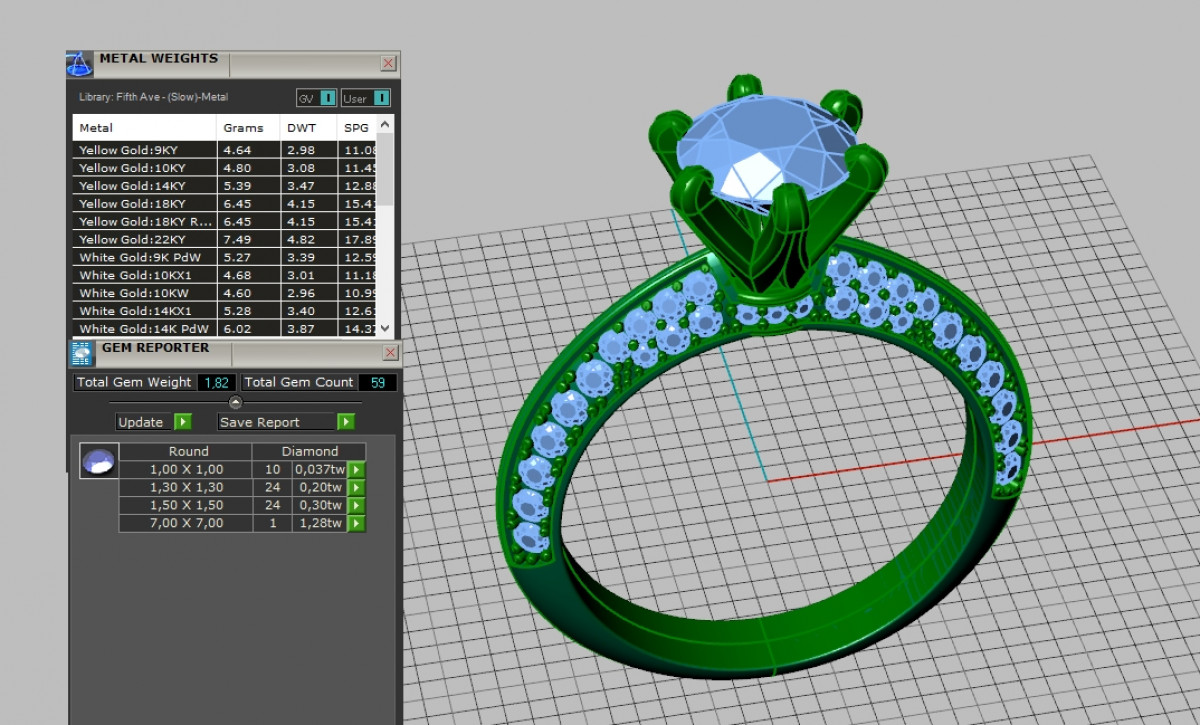Click green arrow for 1,50 X 1,50 row

coord(356,506)
